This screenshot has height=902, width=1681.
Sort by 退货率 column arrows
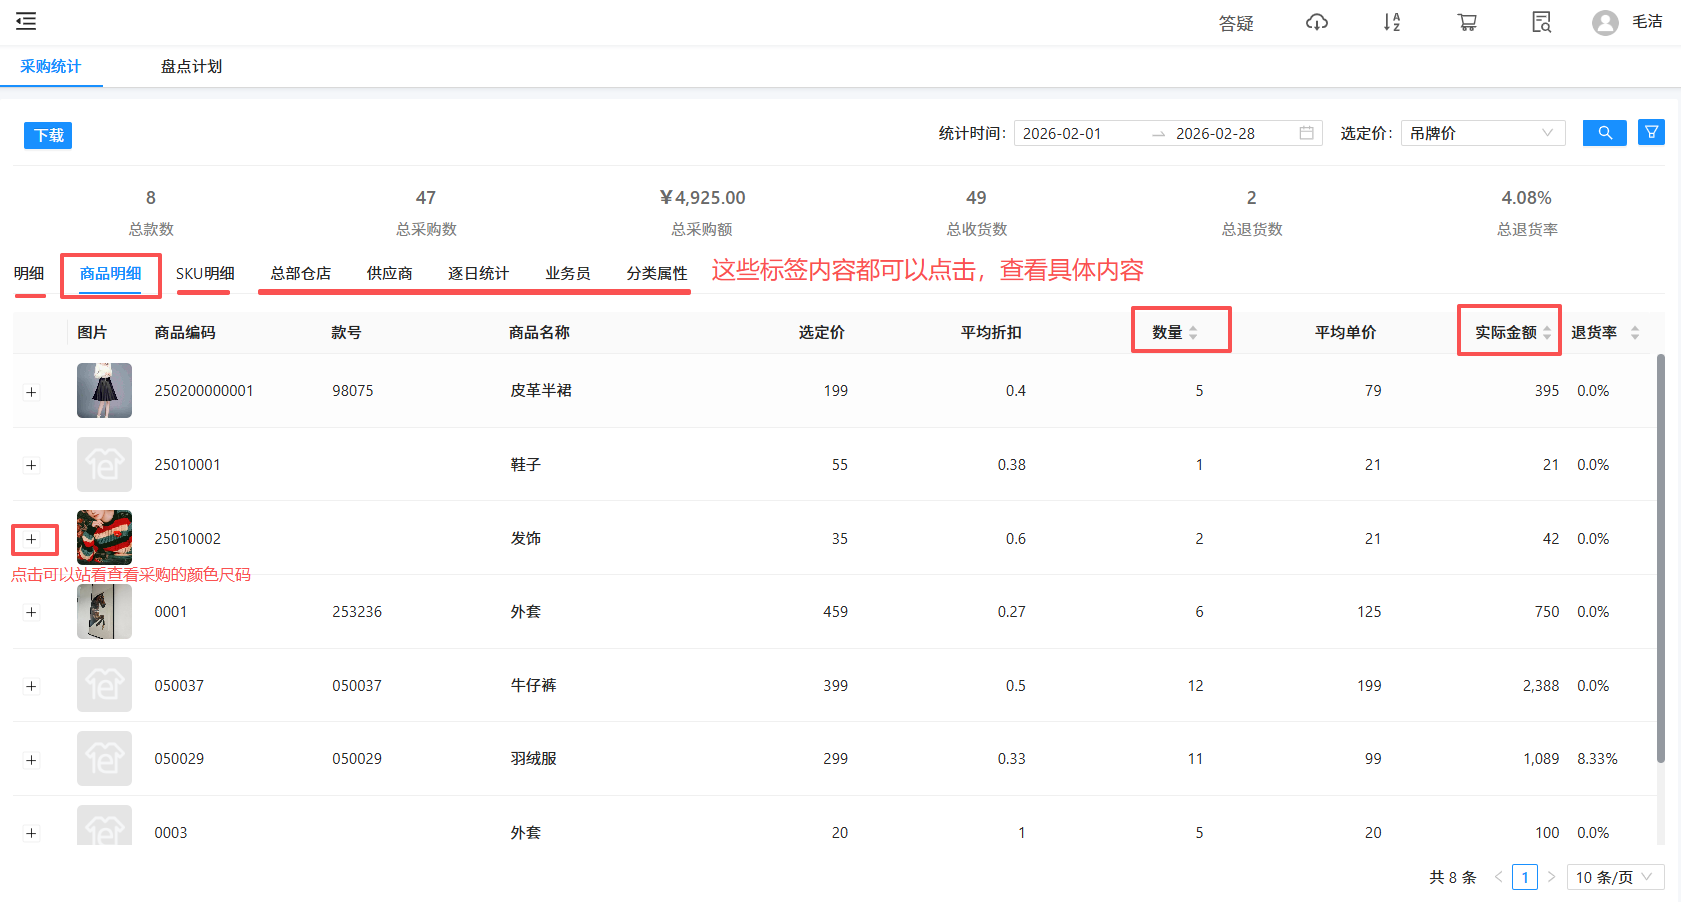(1634, 333)
